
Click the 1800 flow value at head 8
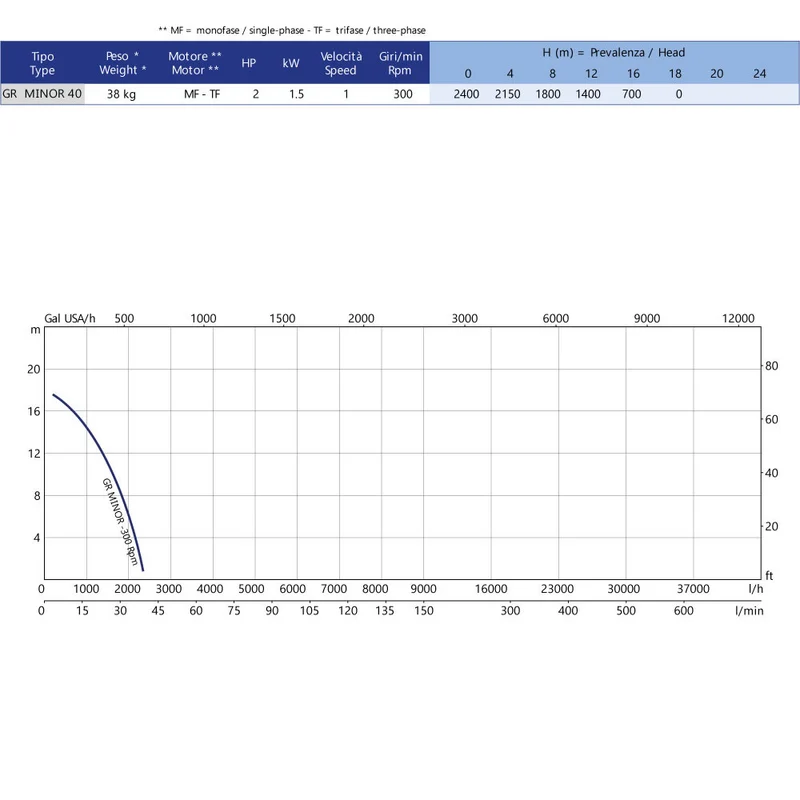[x=548, y=94]
